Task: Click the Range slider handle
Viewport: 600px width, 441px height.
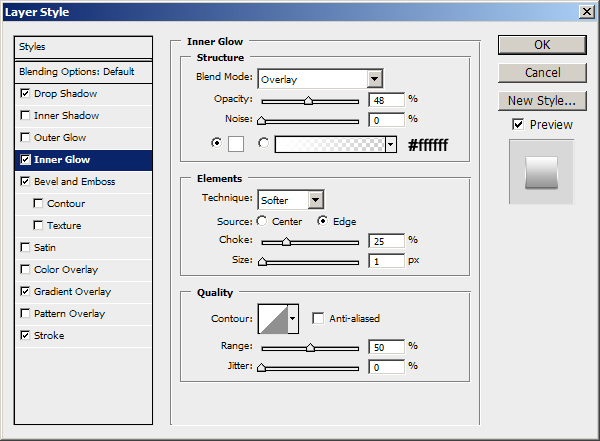Action: [310, 348]
